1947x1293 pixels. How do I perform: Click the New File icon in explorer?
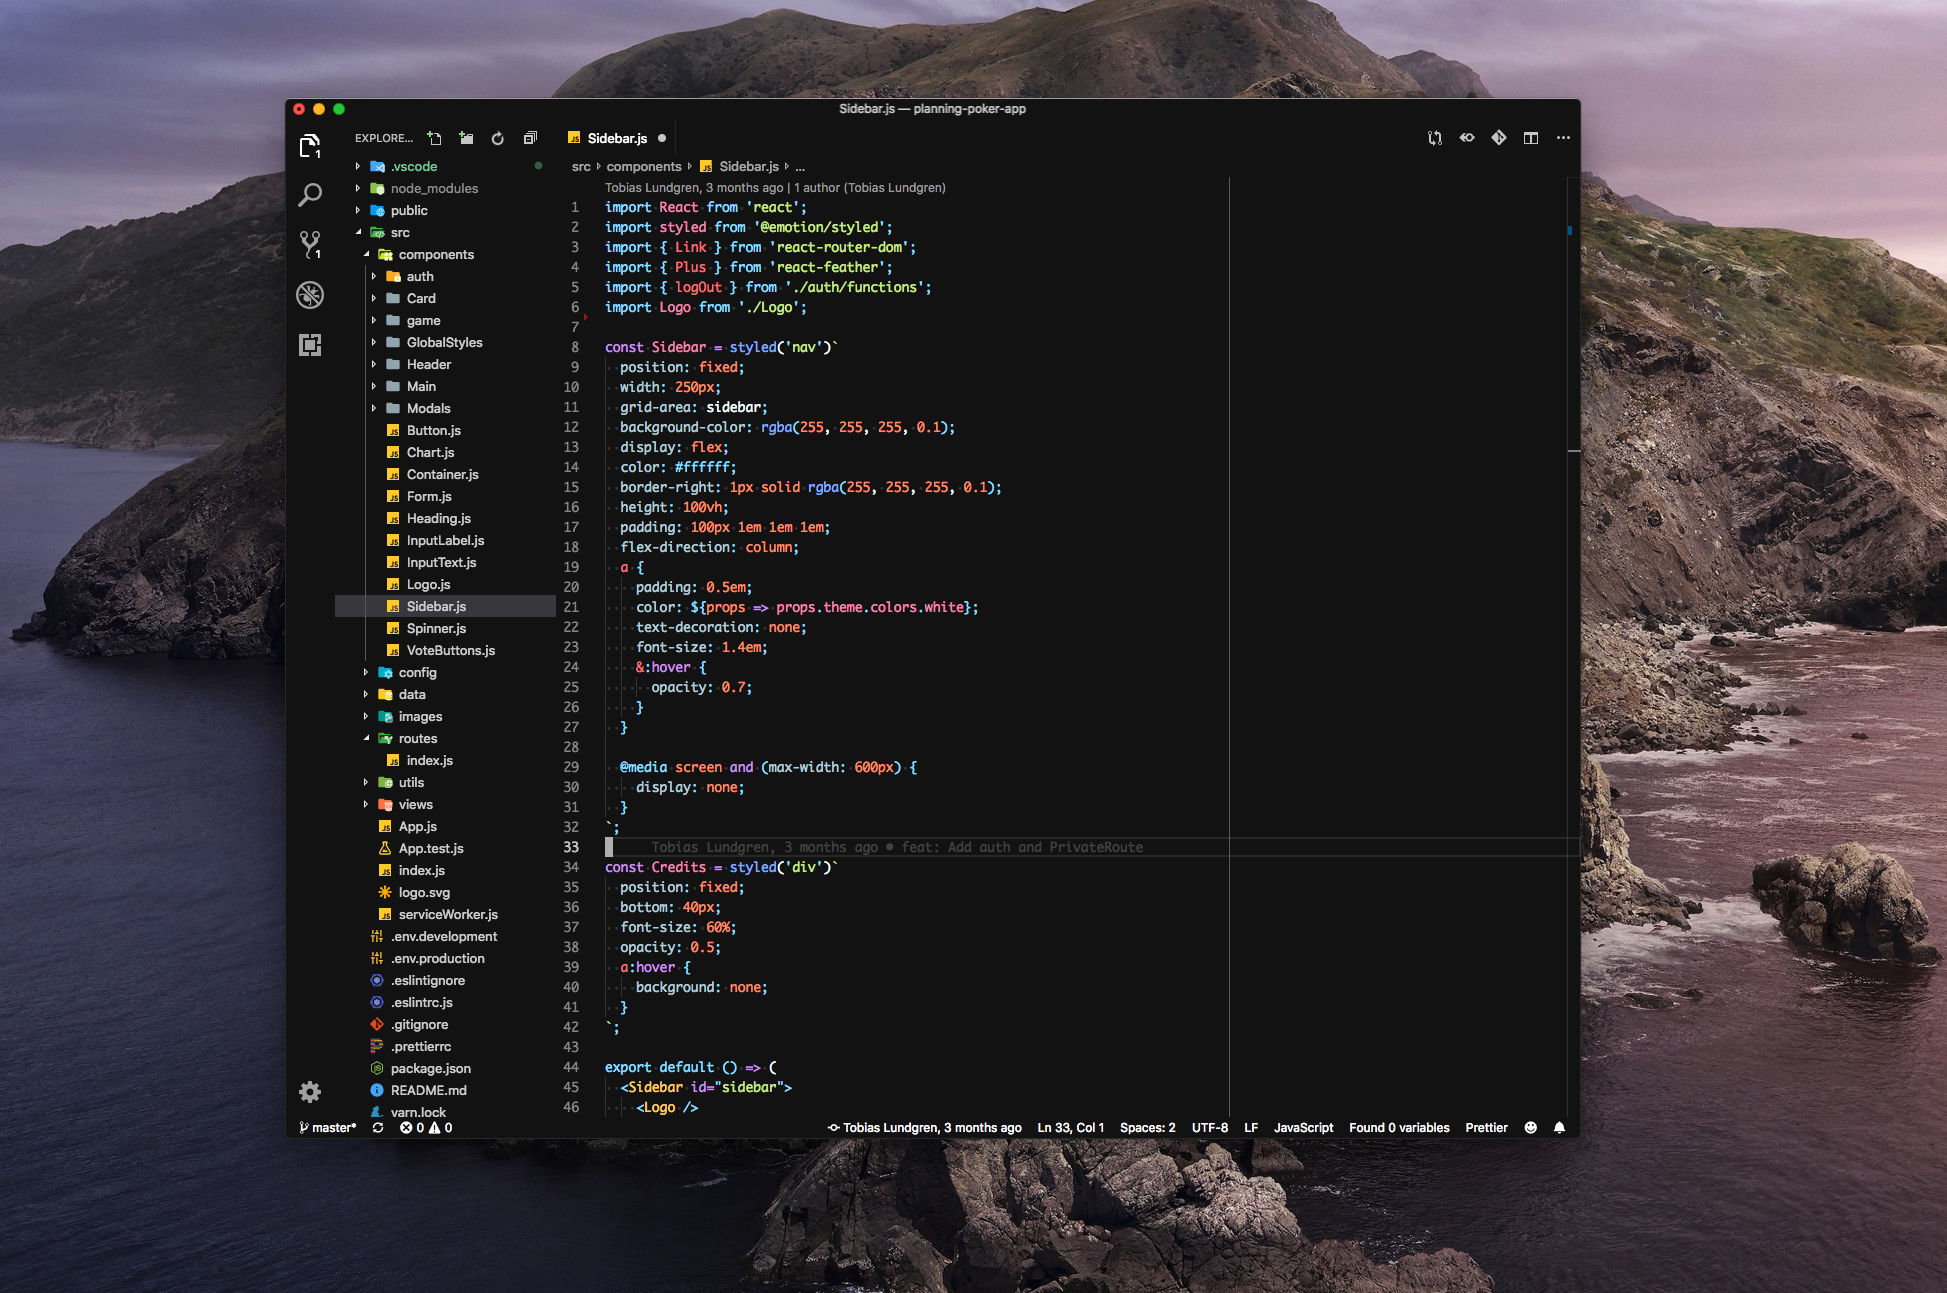[434, 138]
